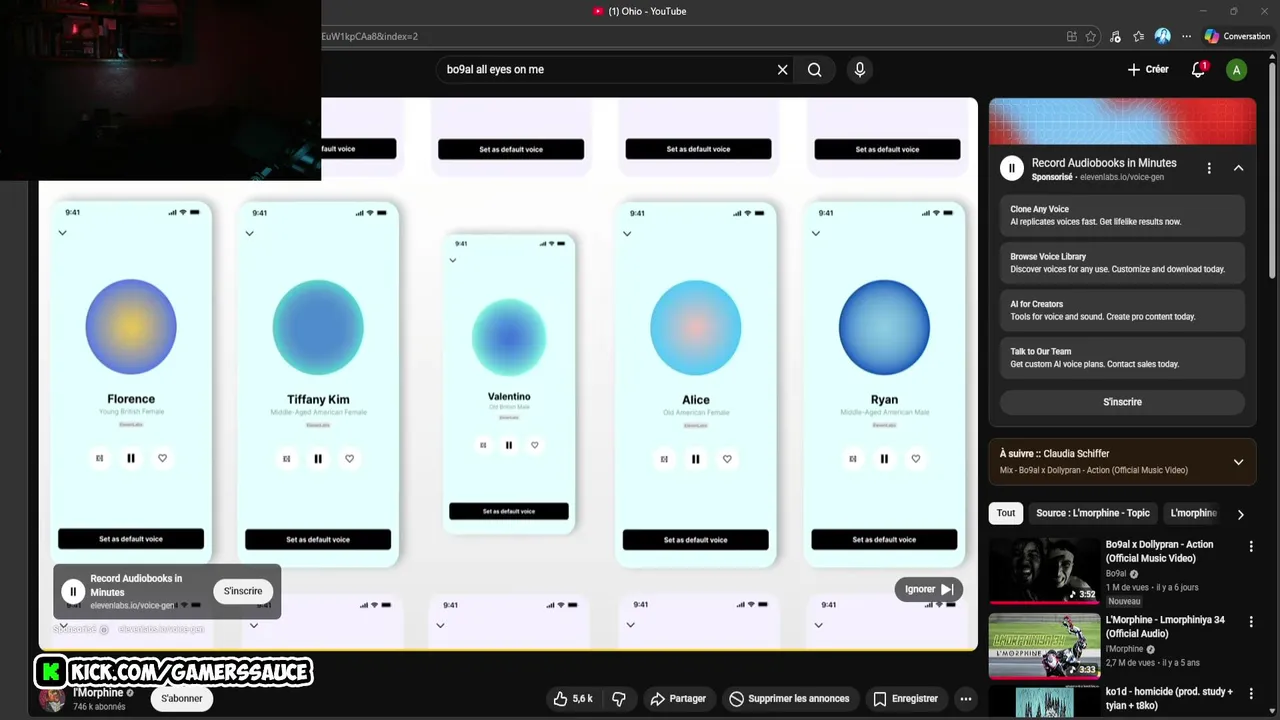Select the Tout filter chip
Viewport: 1280px width, 720px height.
1006,513
